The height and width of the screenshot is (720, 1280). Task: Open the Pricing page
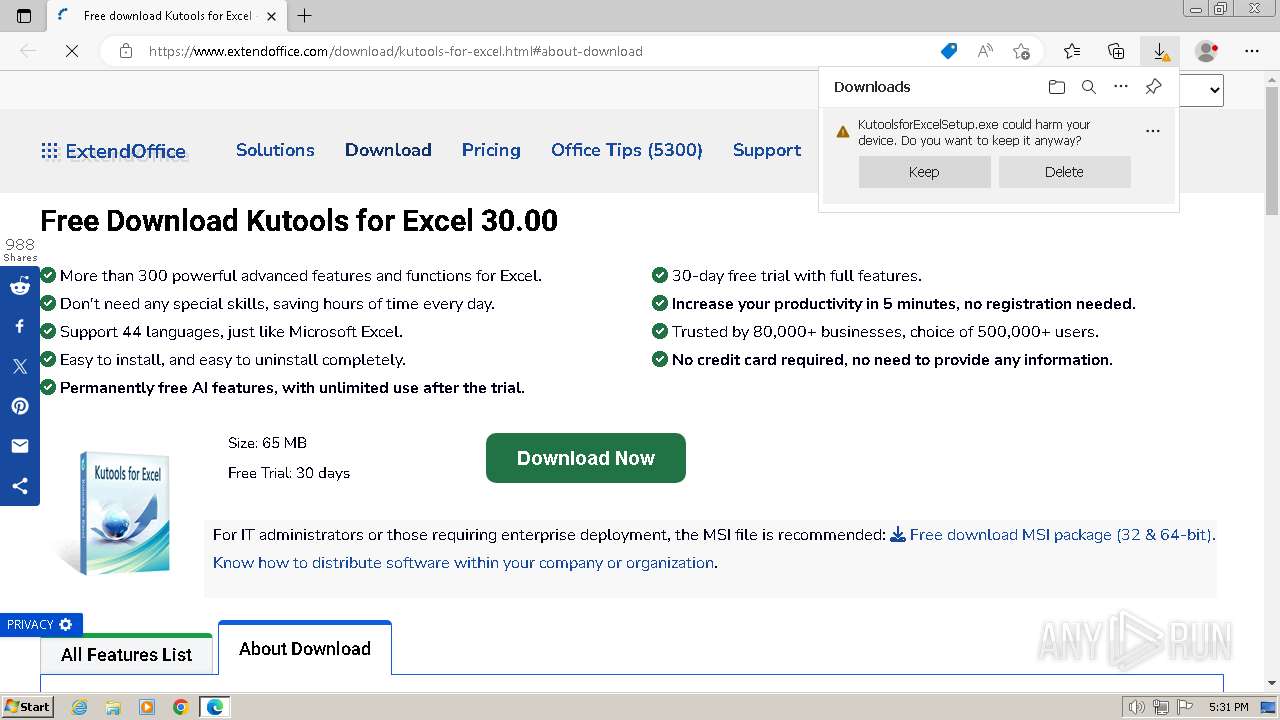491,150
